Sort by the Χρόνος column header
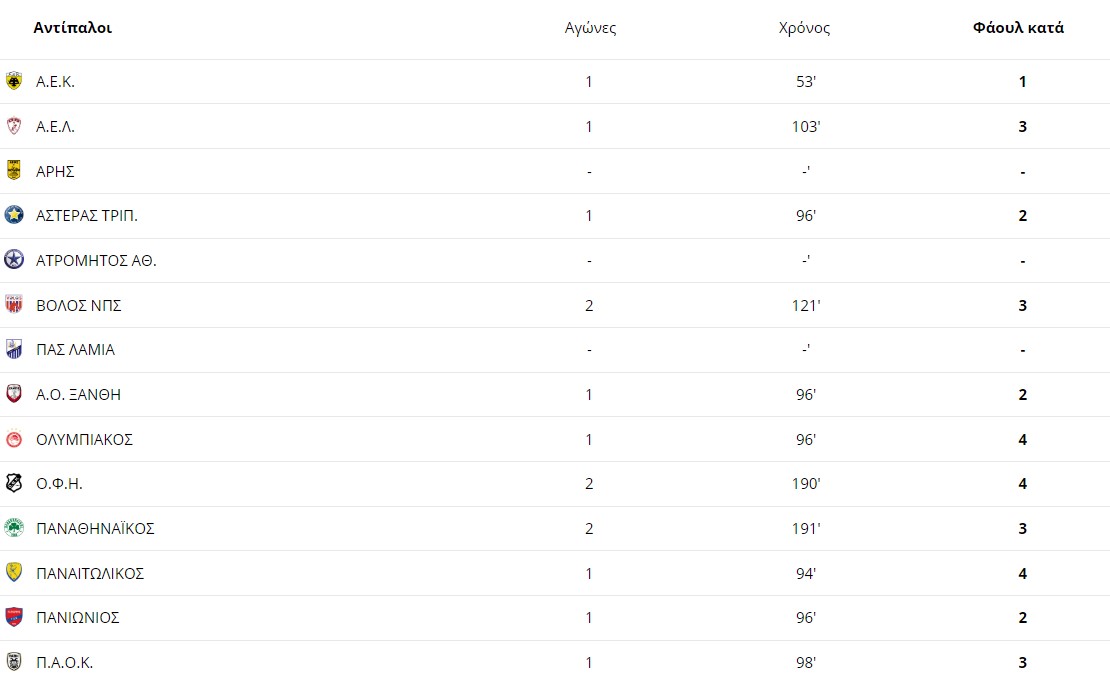The height and width of the screenshot is (683, 1110). (x=804, y=28)
